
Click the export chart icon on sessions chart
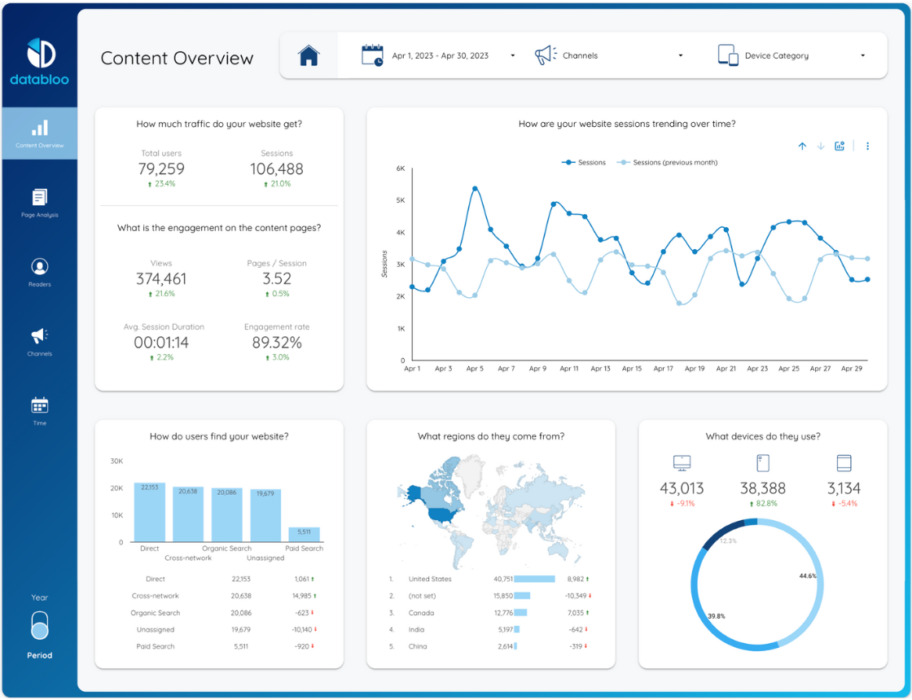click(x=839, y=146)
